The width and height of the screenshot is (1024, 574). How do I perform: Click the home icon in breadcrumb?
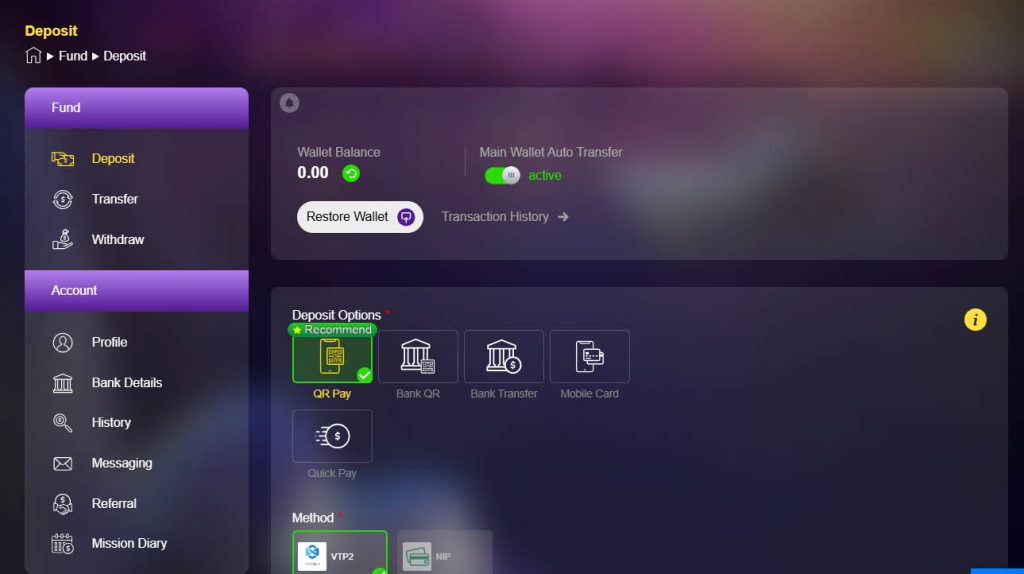[33, 56]
